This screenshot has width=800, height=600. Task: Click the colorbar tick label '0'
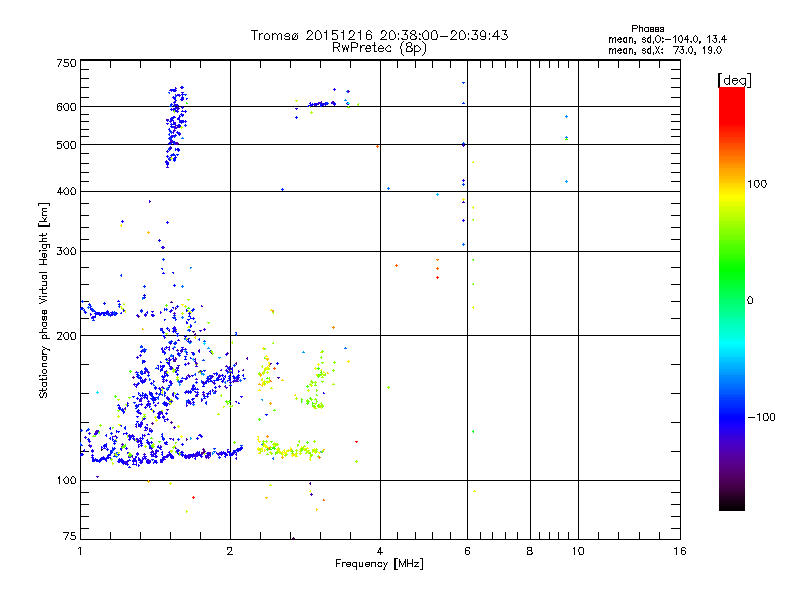750,301
